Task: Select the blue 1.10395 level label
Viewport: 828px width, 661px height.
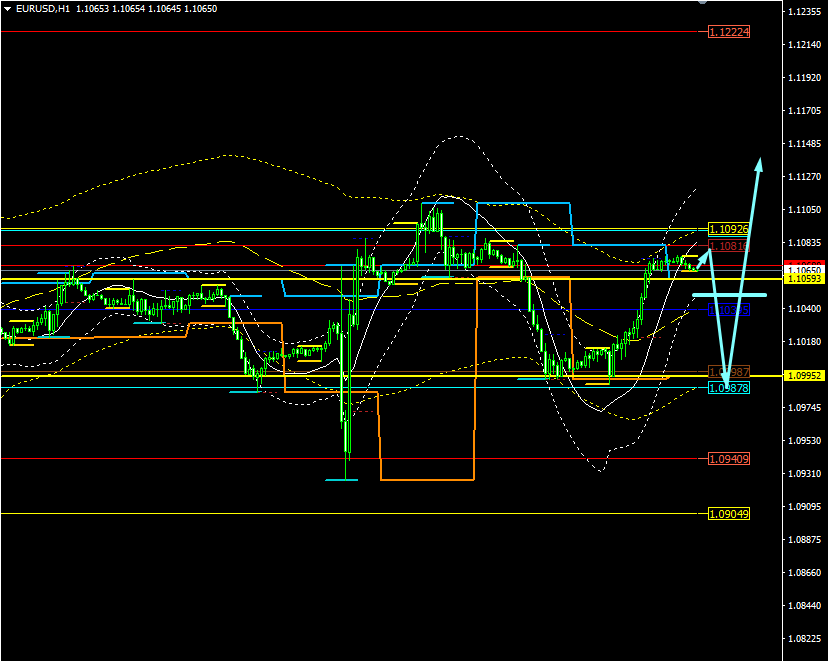Action: tap(729, 310)
